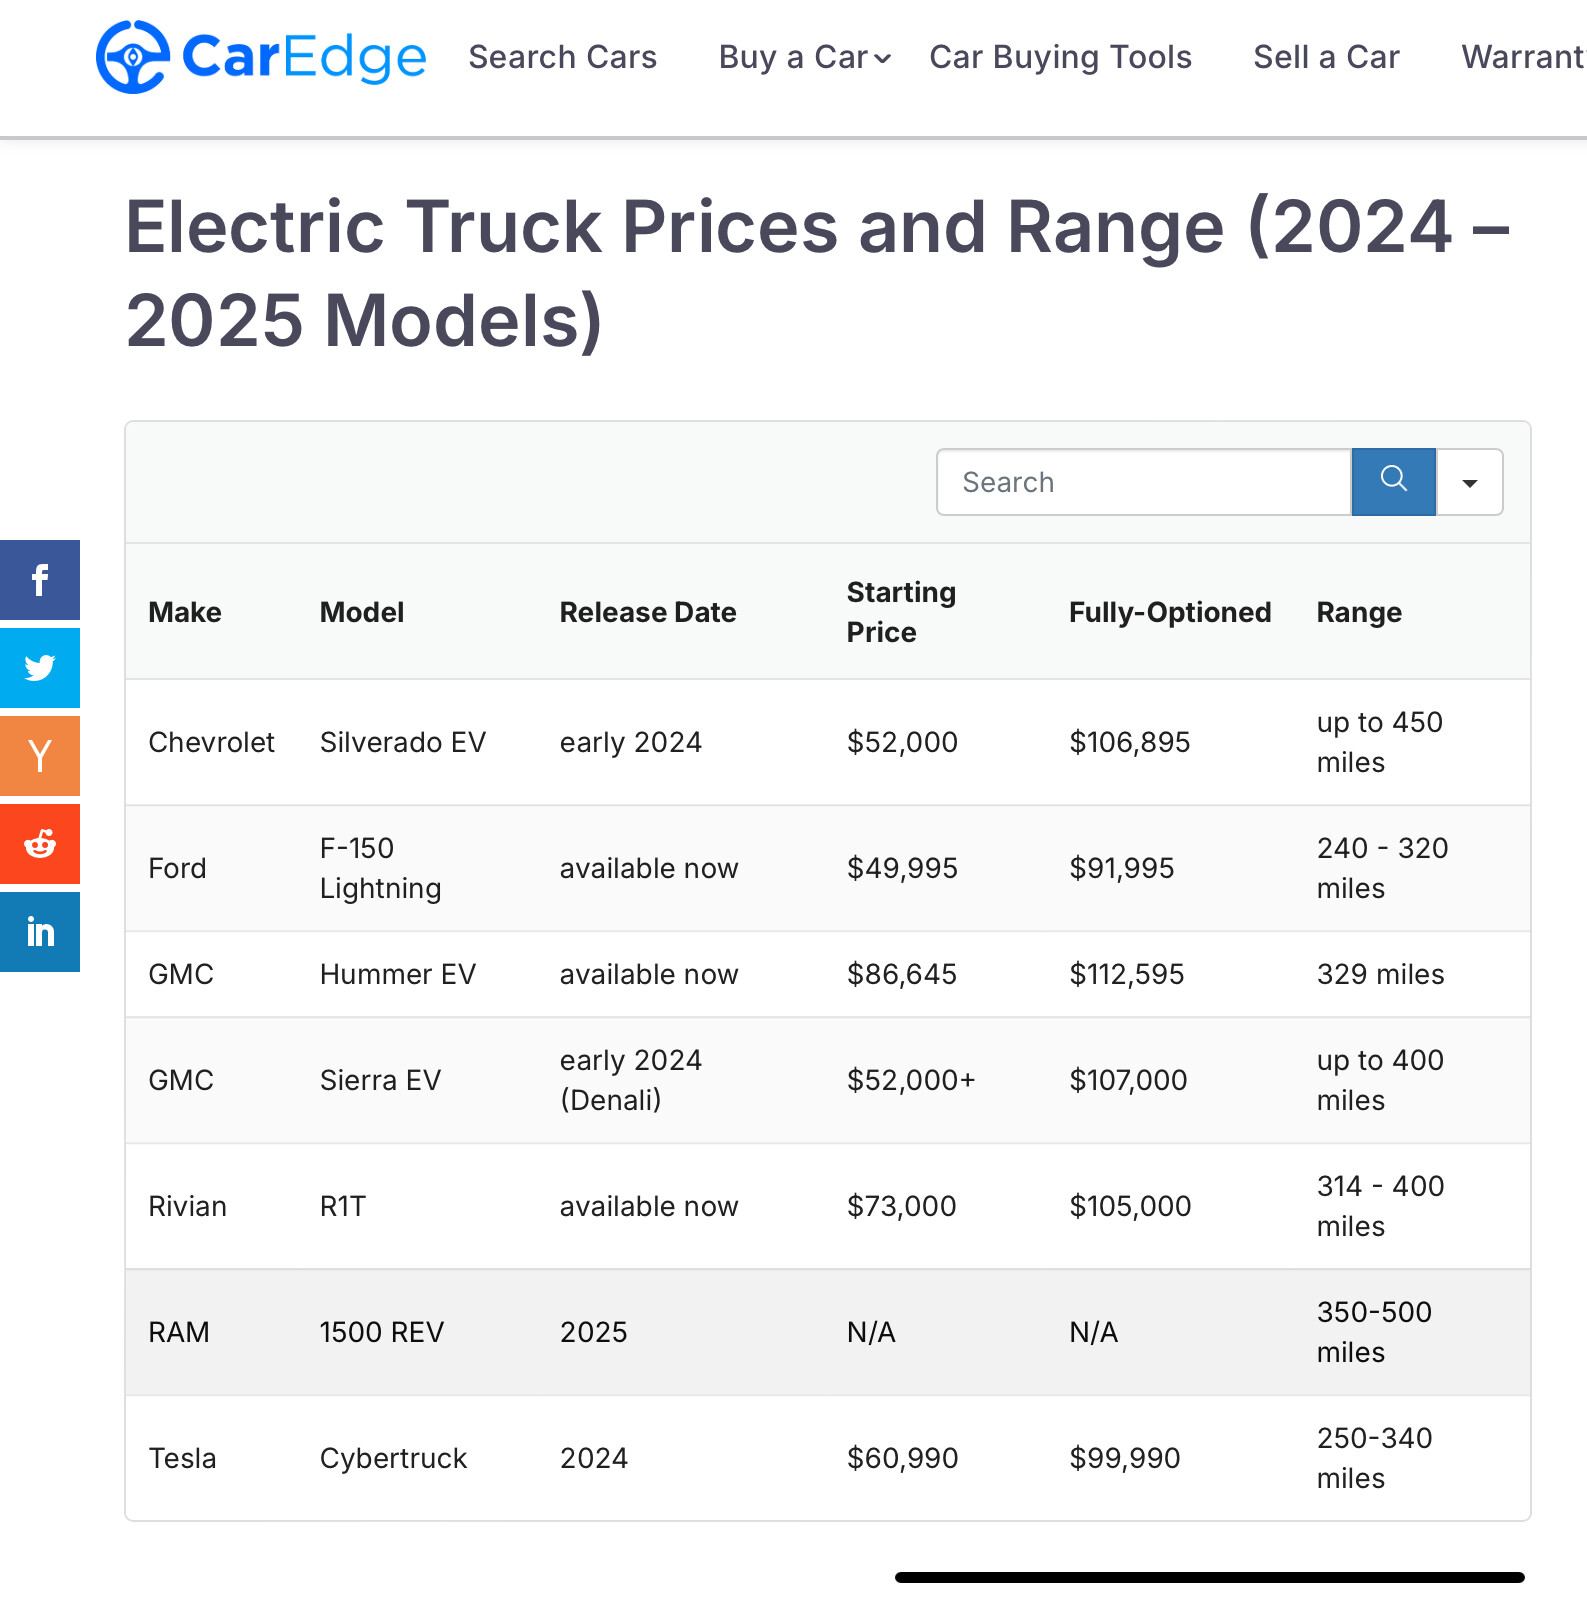Click the early 2024 (Denali) cell
The image size is (1587, 1598).
pyautogui.click(x=631, y=1080)
